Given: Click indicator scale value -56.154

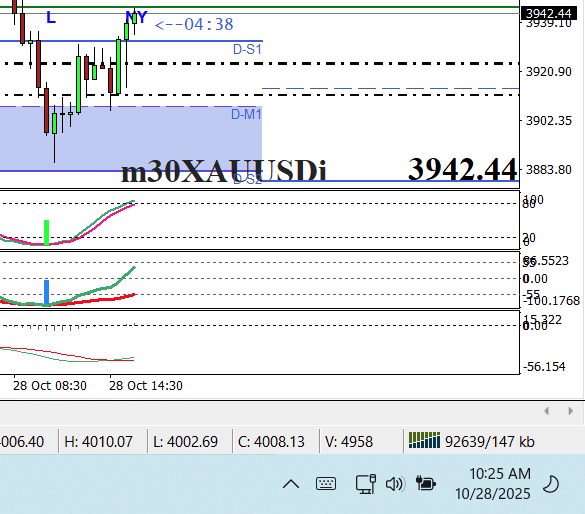Looking at the screenshot, I should [544, 367].
